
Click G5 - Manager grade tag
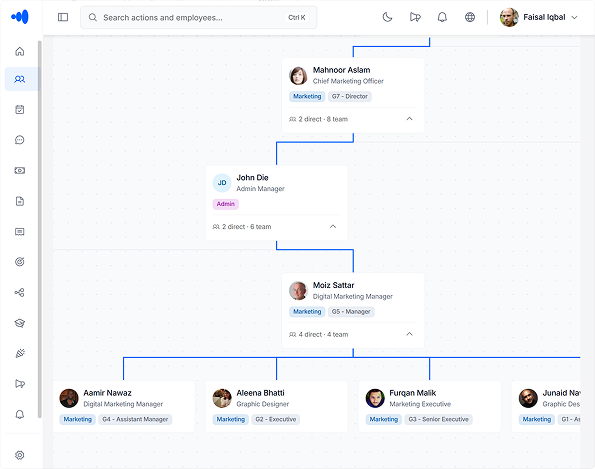click(x=351, y=312)
